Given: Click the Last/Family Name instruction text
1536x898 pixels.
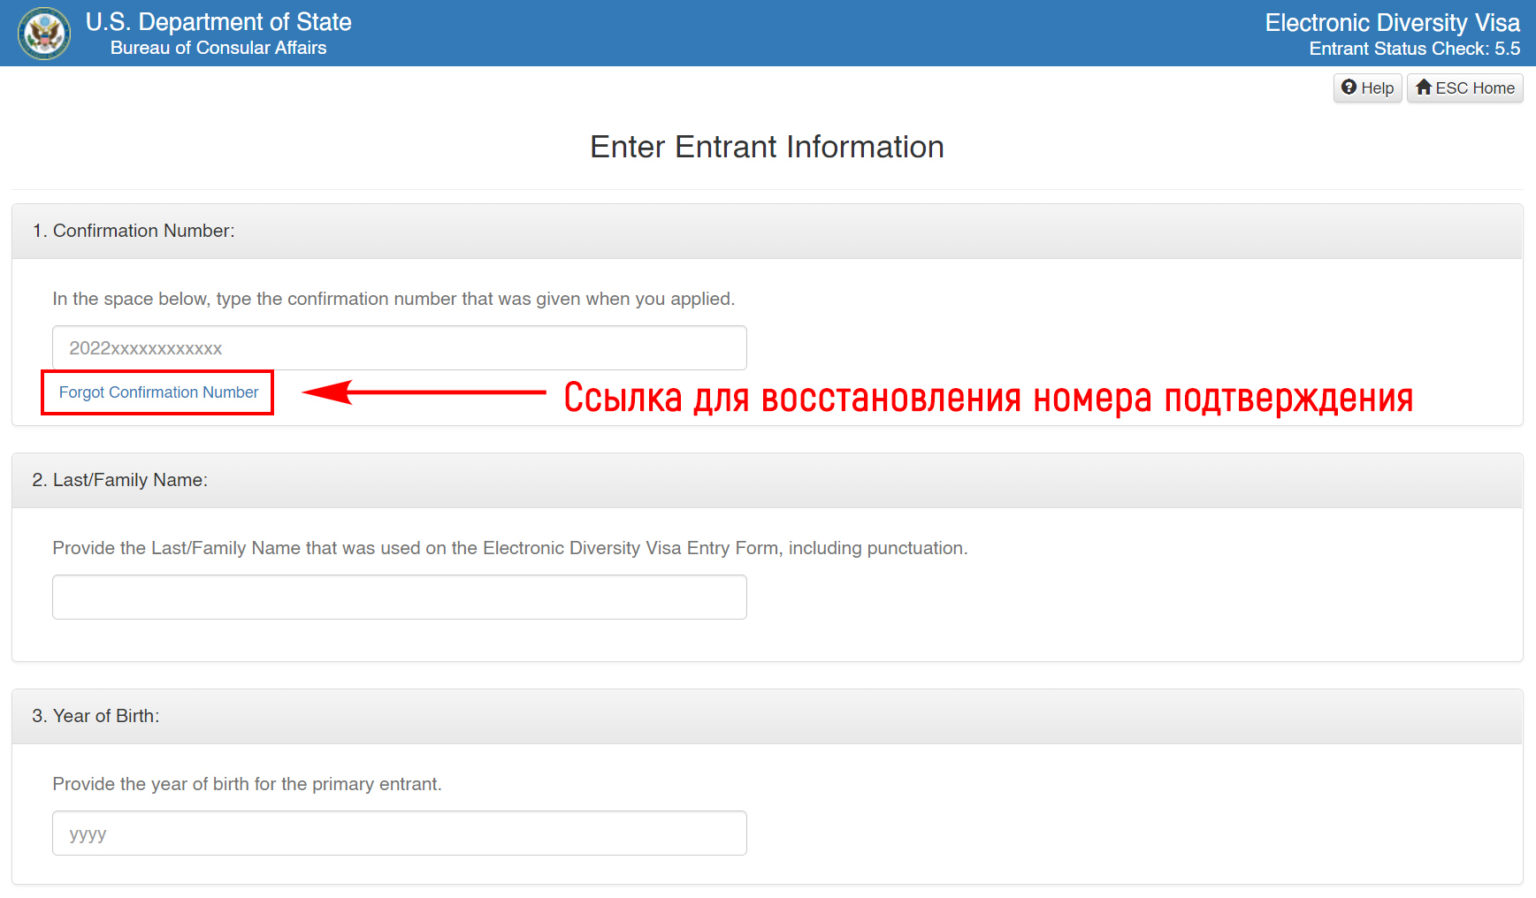Looking at the screenshot, I should point(510,548).
